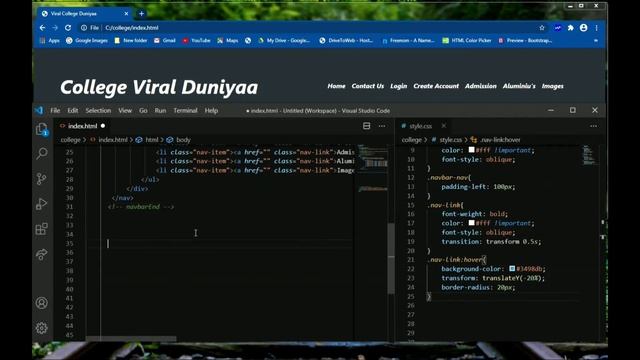Open the Chrome extensions puzzle icon
Screen dimensions: 640x360
571,28
